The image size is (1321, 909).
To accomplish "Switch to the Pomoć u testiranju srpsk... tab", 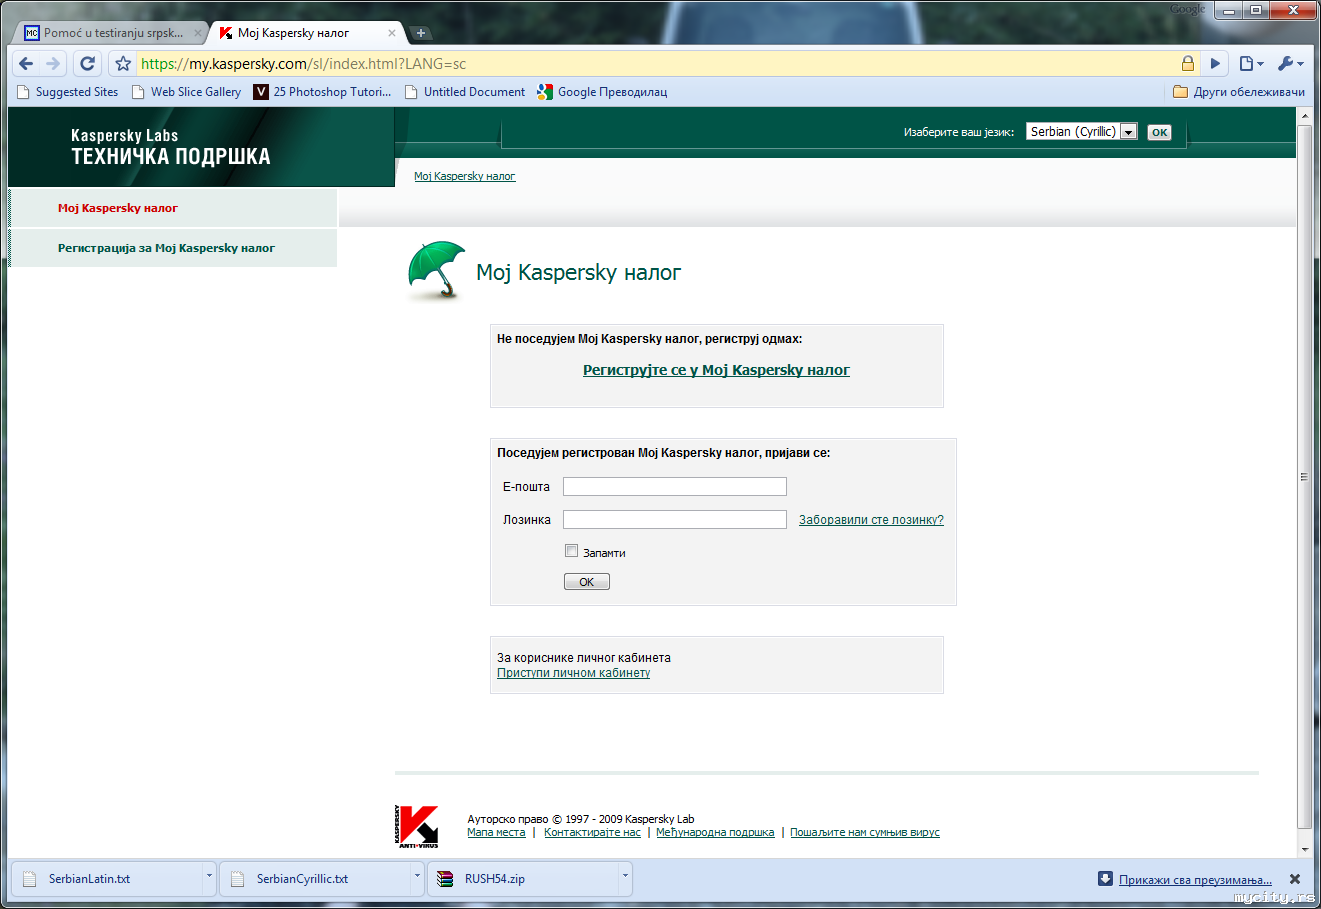I will click(112, 33).
